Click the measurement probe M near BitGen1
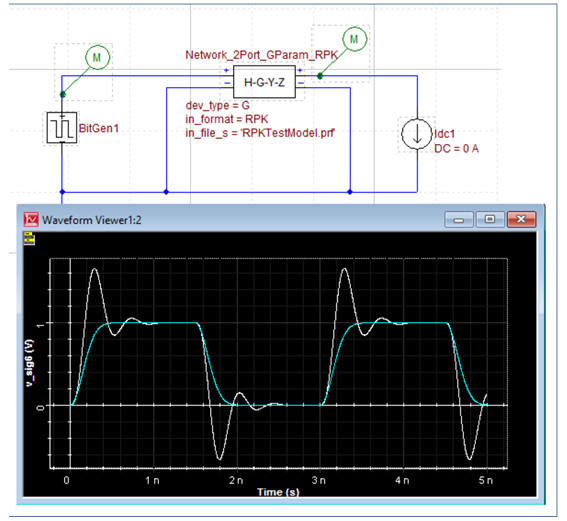567x521 pixels. pos(97,57)
